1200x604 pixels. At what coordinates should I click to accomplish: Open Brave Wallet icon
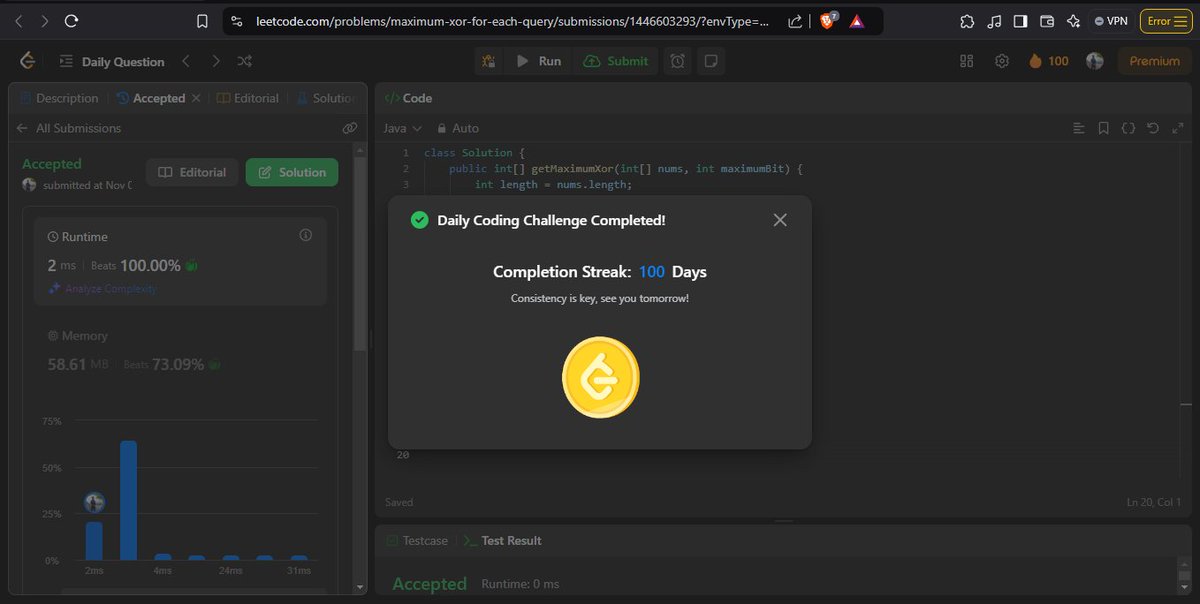[1047, 20]
